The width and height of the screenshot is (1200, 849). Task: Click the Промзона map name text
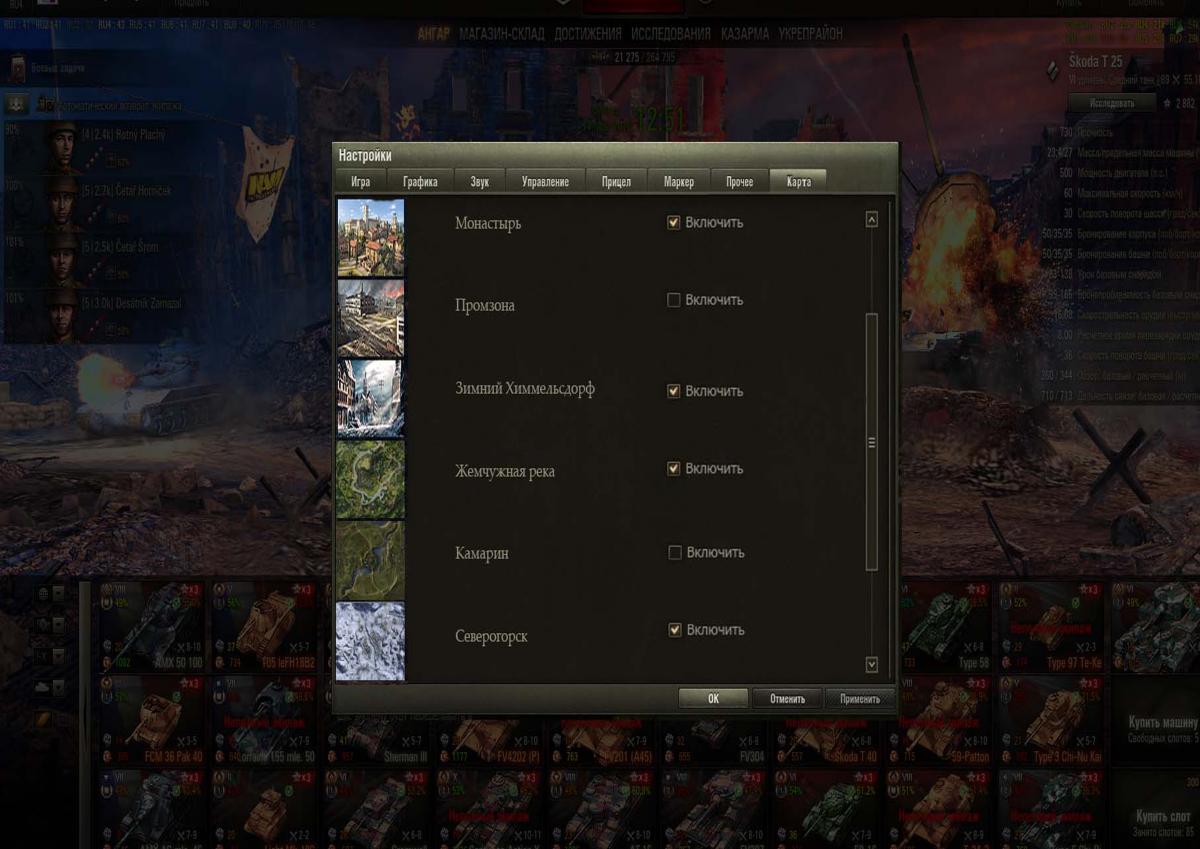(x=485, y=306)
